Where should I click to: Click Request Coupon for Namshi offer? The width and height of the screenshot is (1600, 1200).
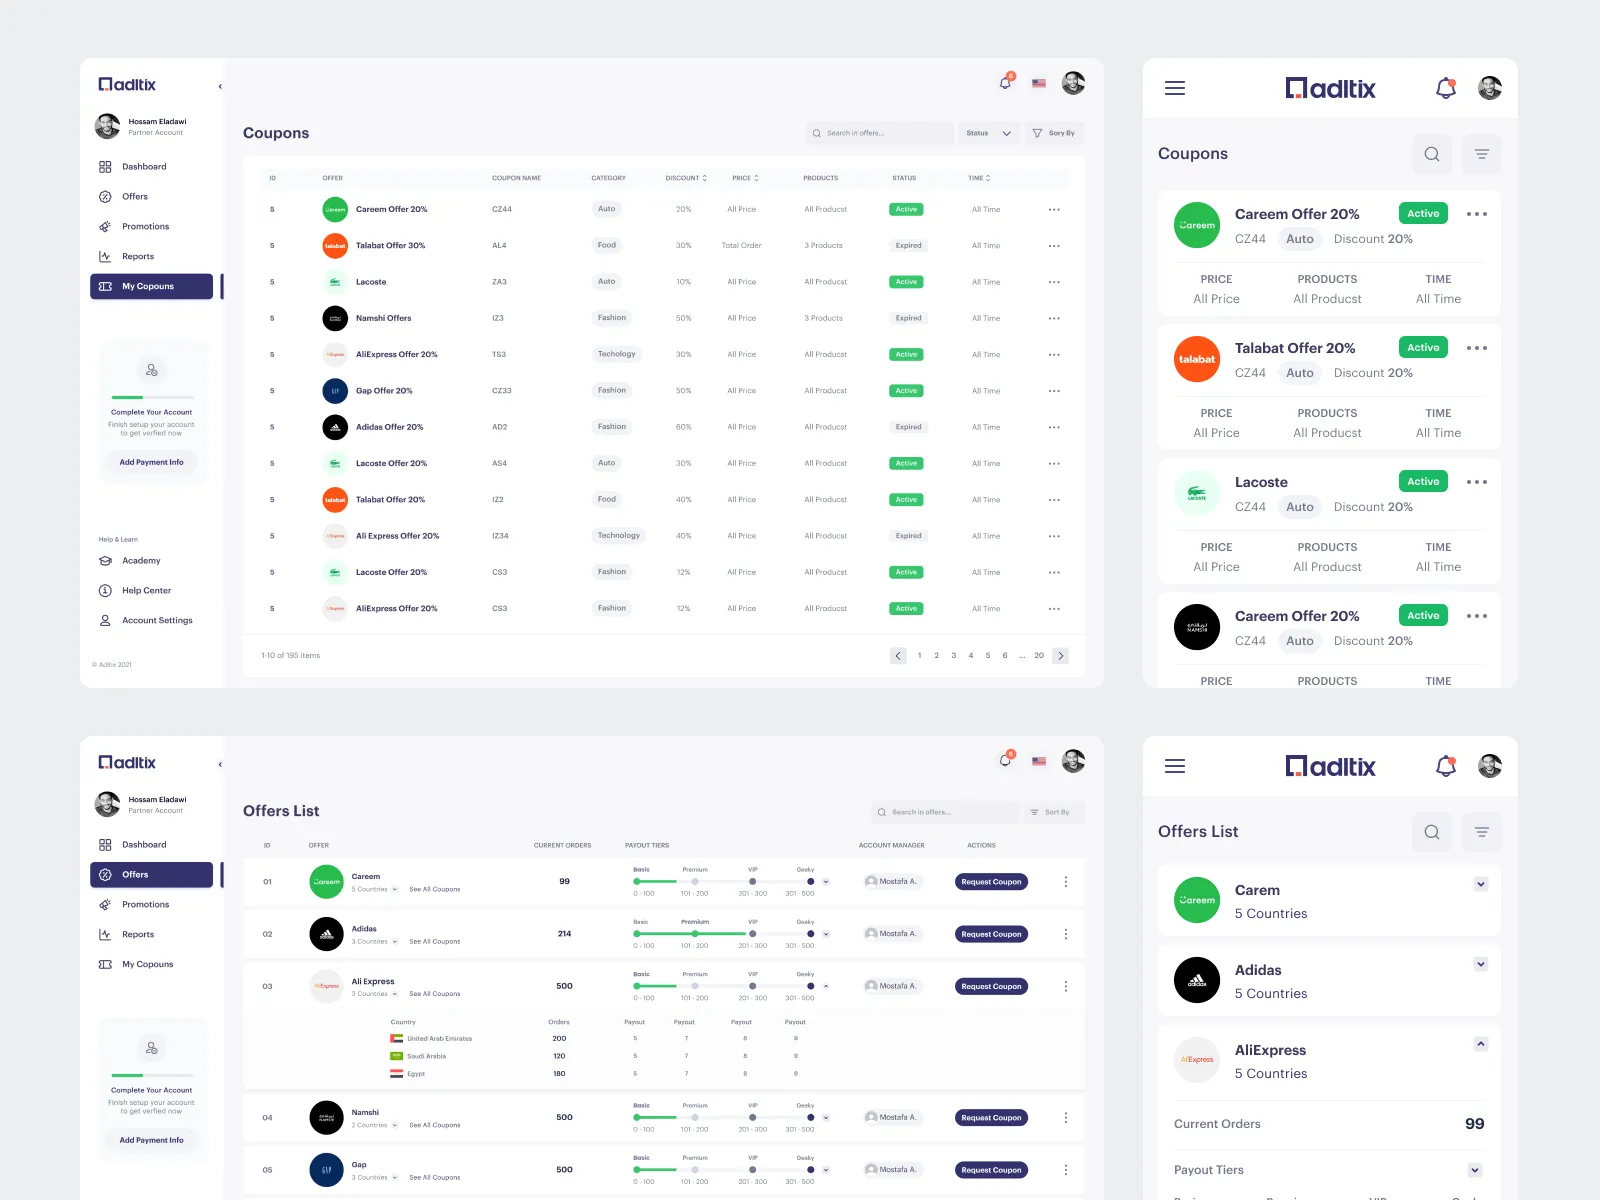pos(992,1118)
